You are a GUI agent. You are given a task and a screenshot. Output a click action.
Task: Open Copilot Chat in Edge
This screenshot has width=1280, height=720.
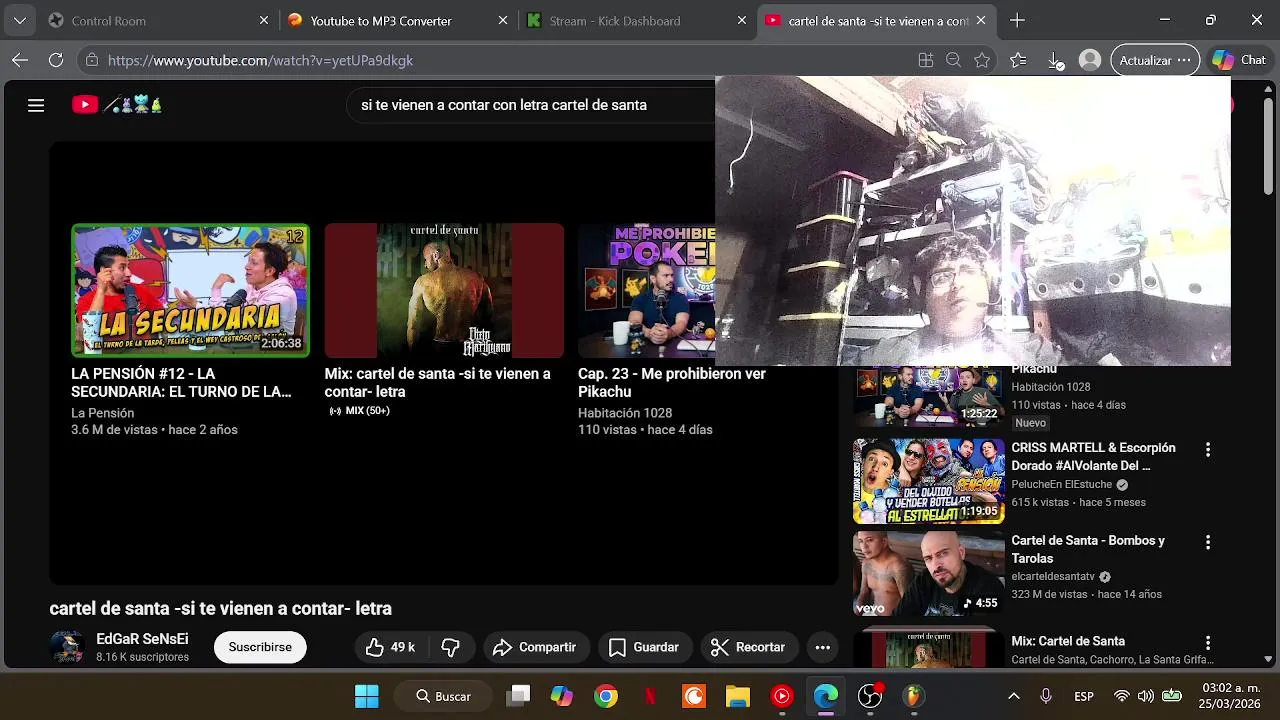click(1239, 60)
